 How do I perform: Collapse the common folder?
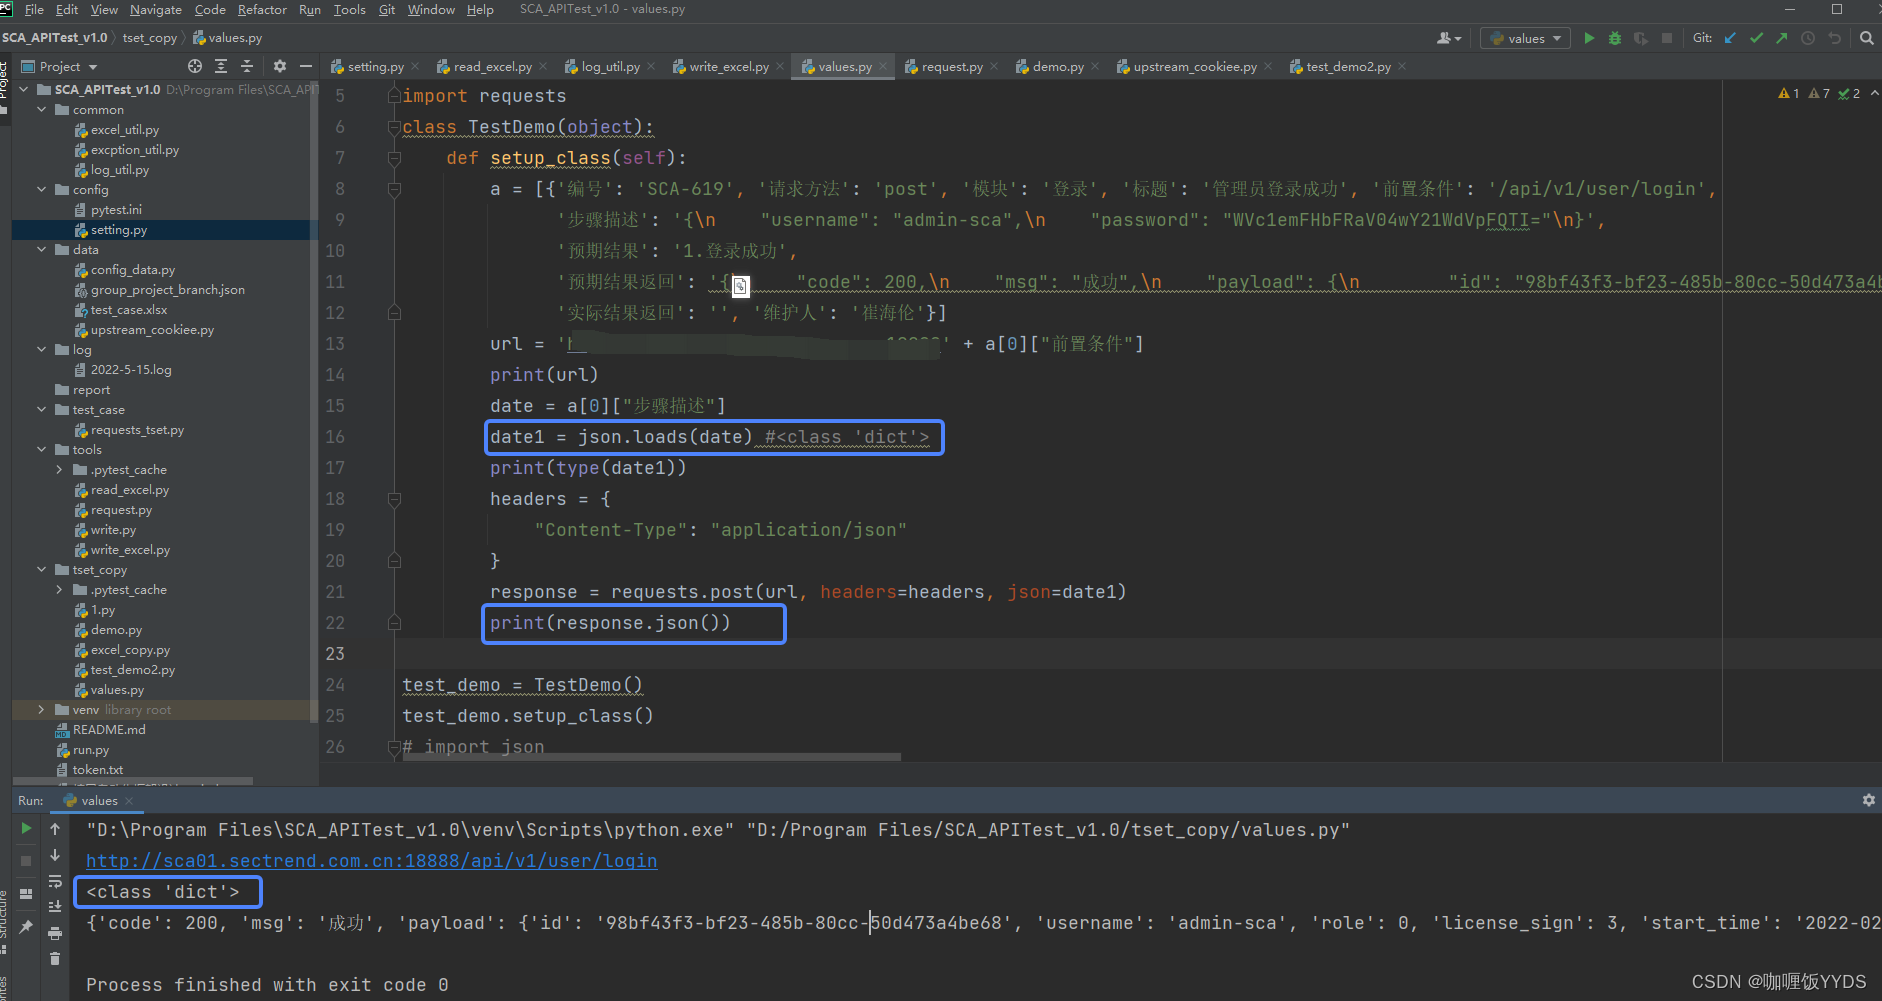coord(42,110)
